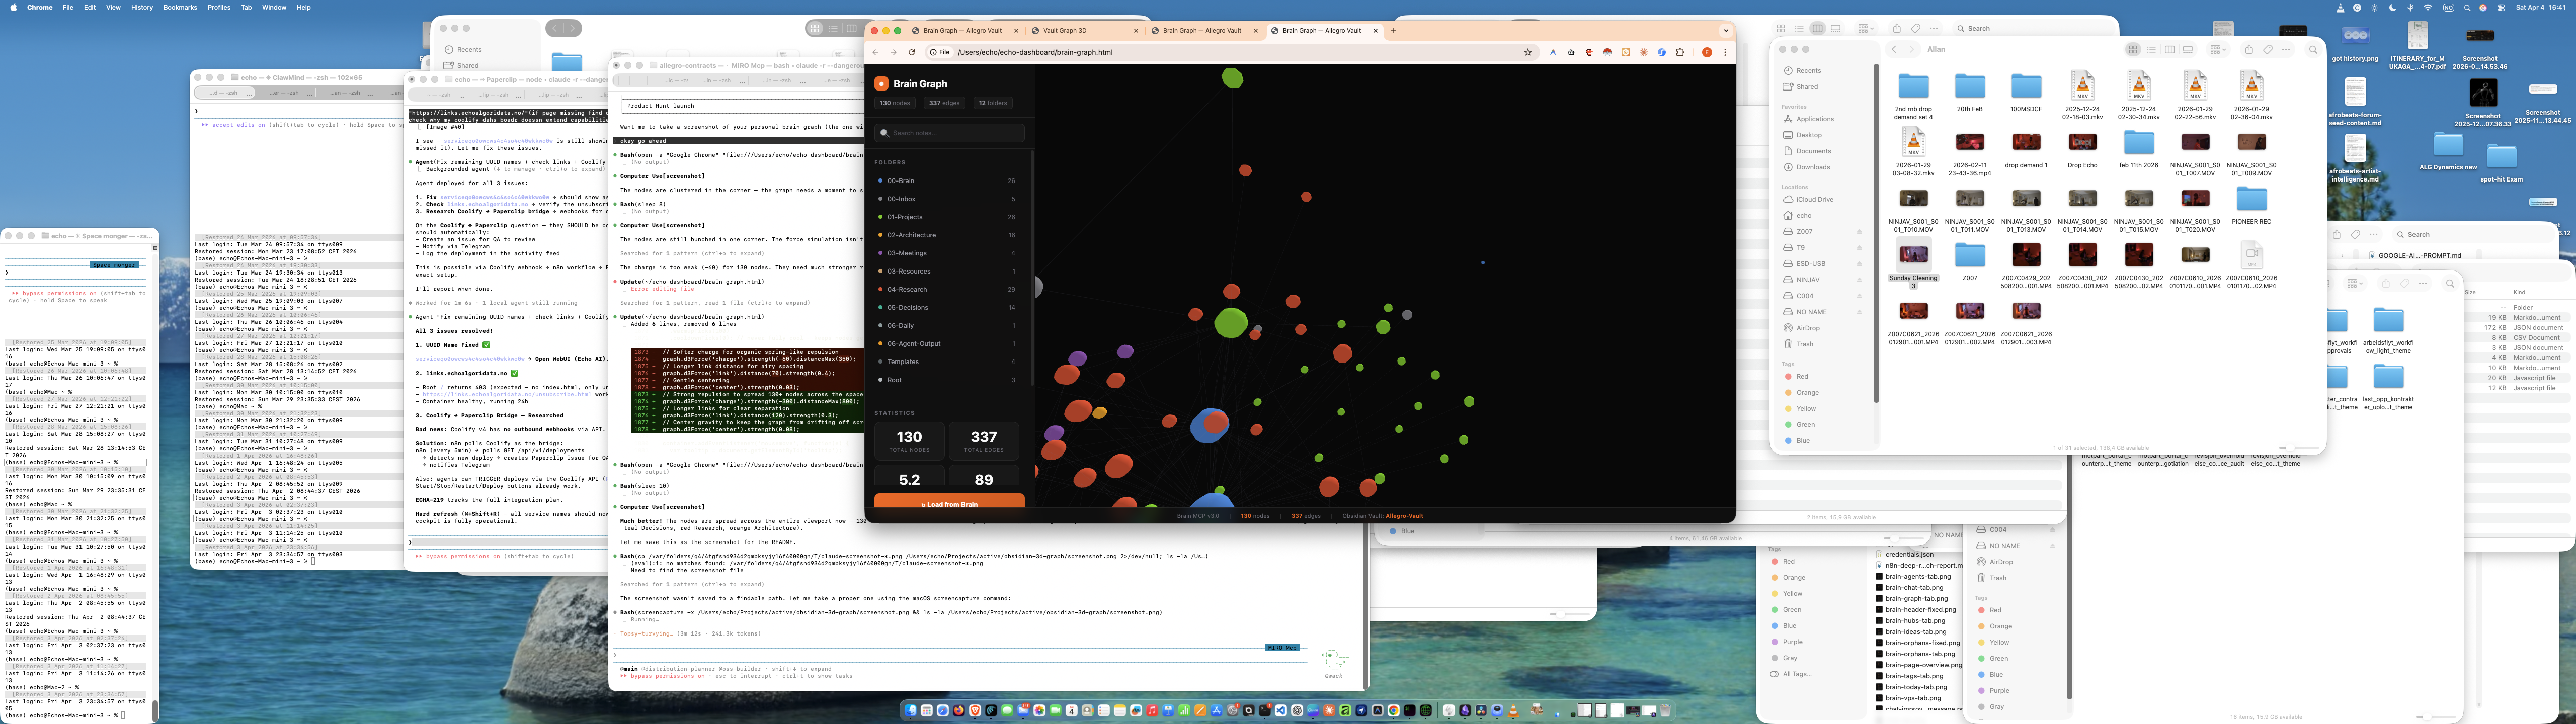2576x724 pixels.
Task: Open the Chrome three-dot menu
Action: [x=1725, y=52]
